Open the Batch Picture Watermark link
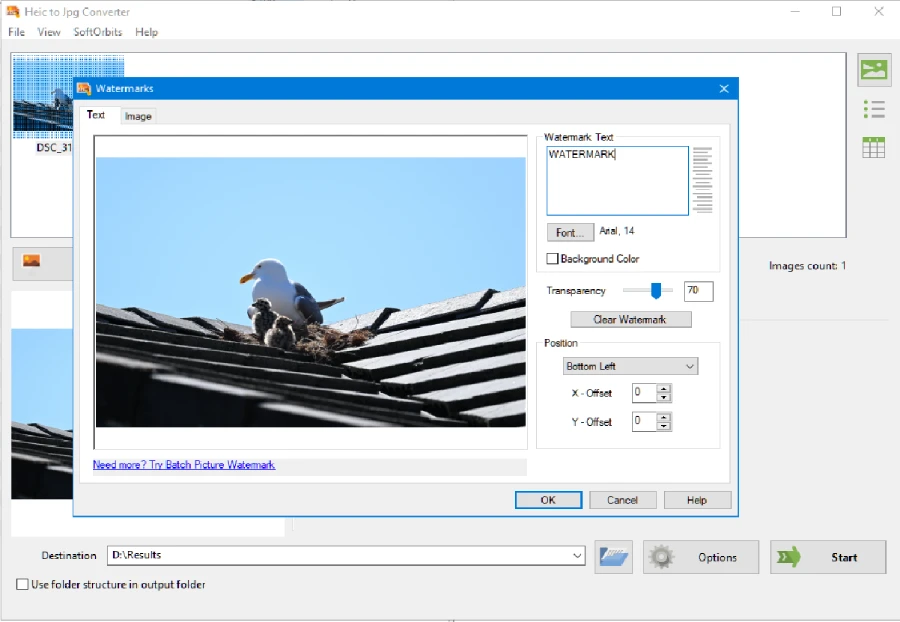 pos(184,465)
